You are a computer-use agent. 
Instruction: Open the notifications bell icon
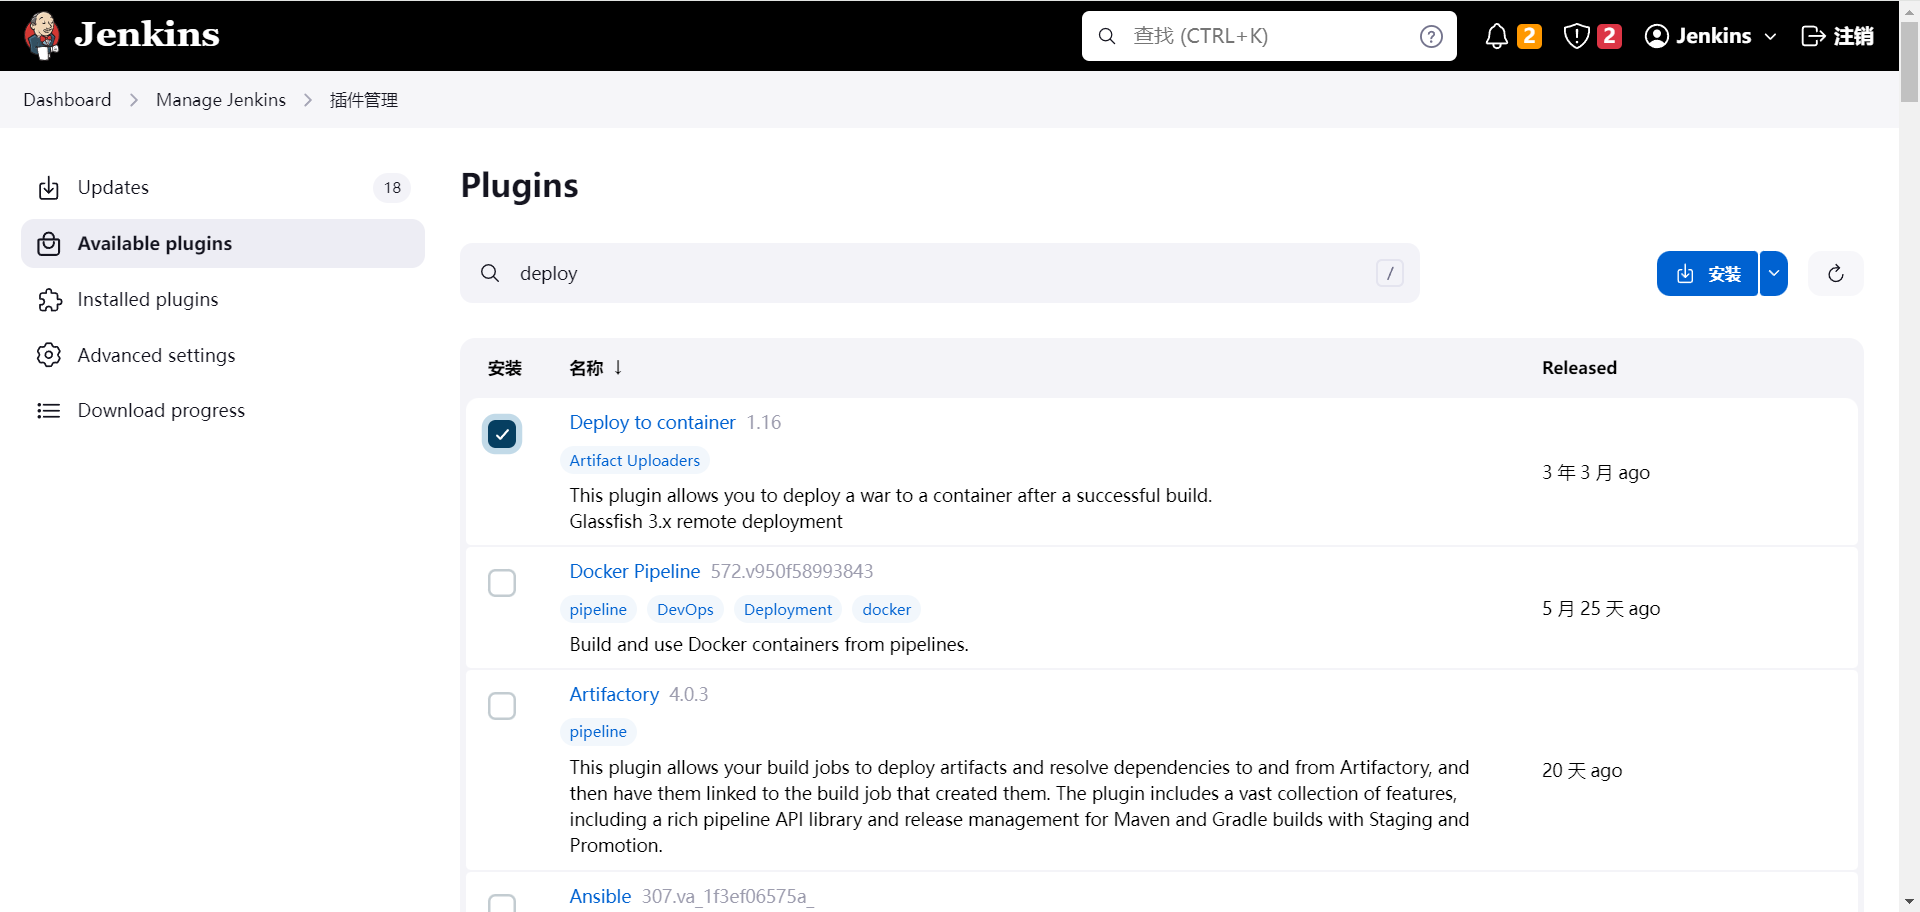pyautogui.click(x=1496, y=36)
